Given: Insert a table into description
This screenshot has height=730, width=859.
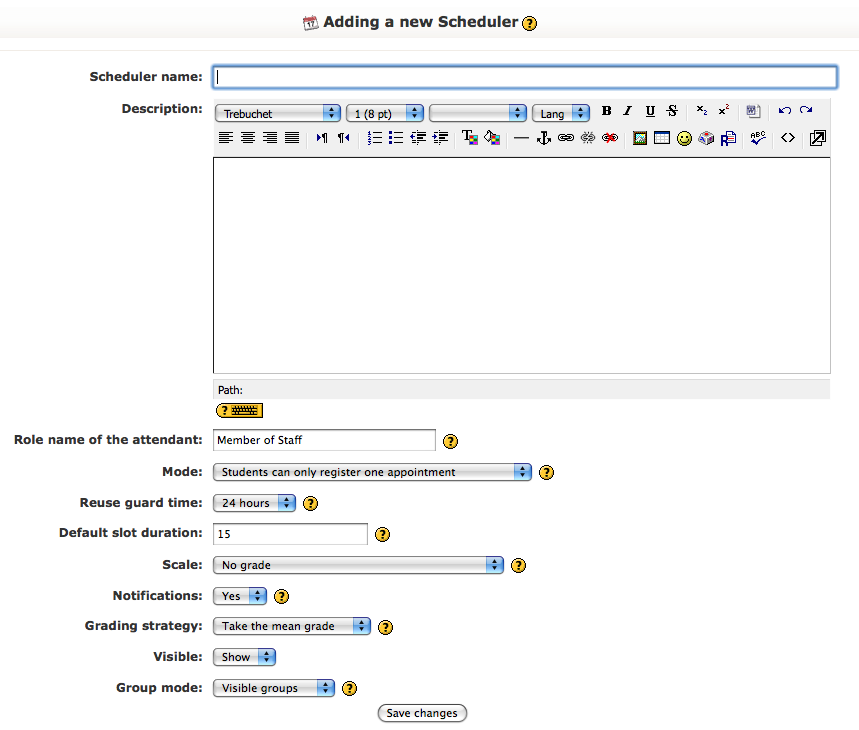Looking at the screenshot, I should (662, 138).
